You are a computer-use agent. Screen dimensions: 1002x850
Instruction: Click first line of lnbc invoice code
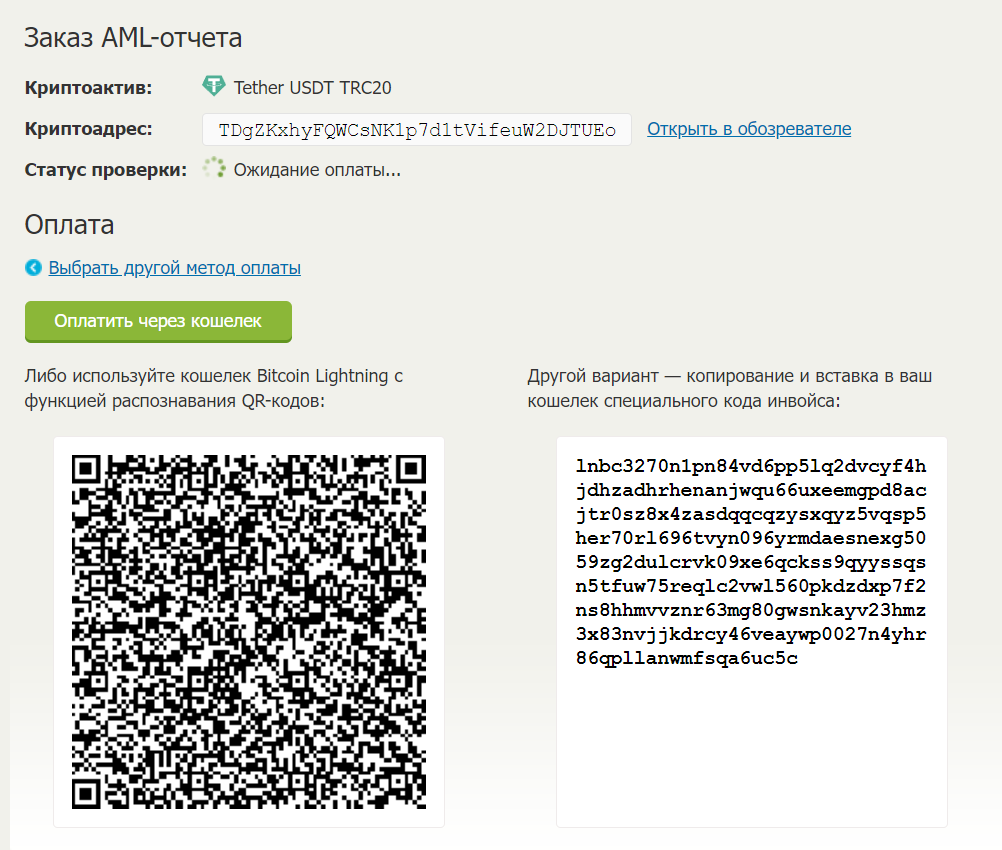point(750,466)
